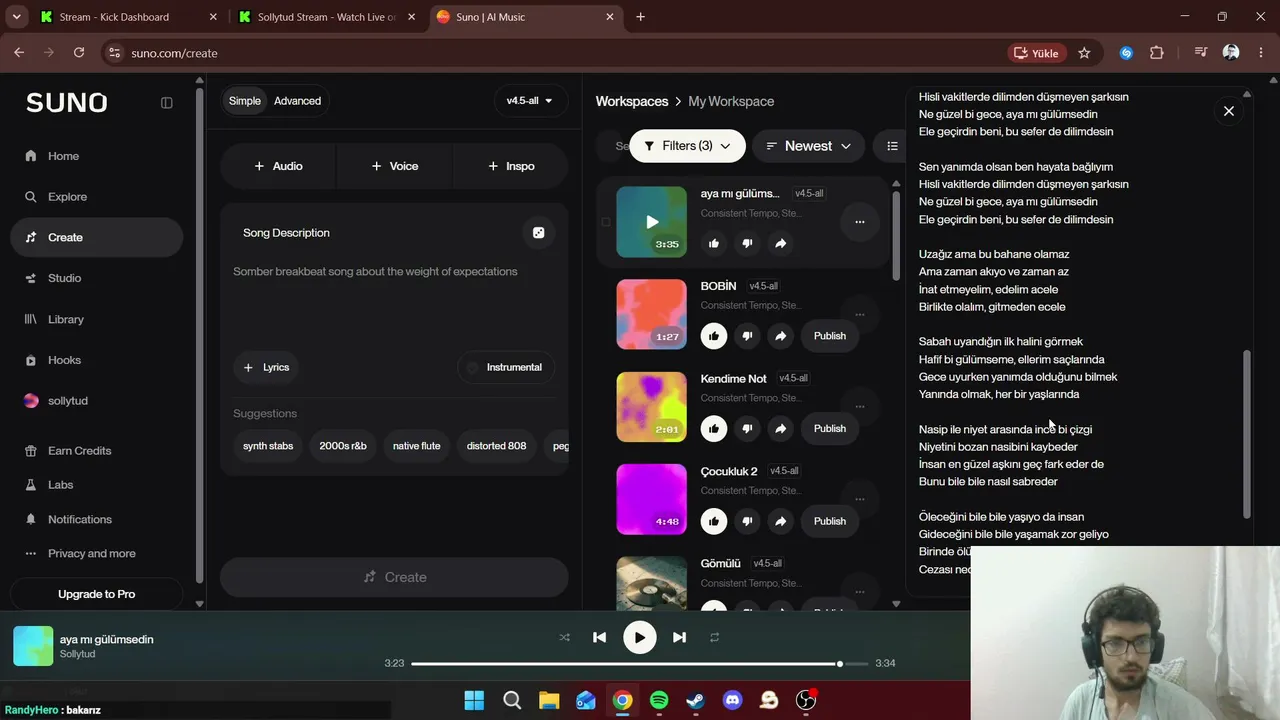Open File Explorer from the taskbar
Viewport: 1280px width, 720px height.
[548, 700]
